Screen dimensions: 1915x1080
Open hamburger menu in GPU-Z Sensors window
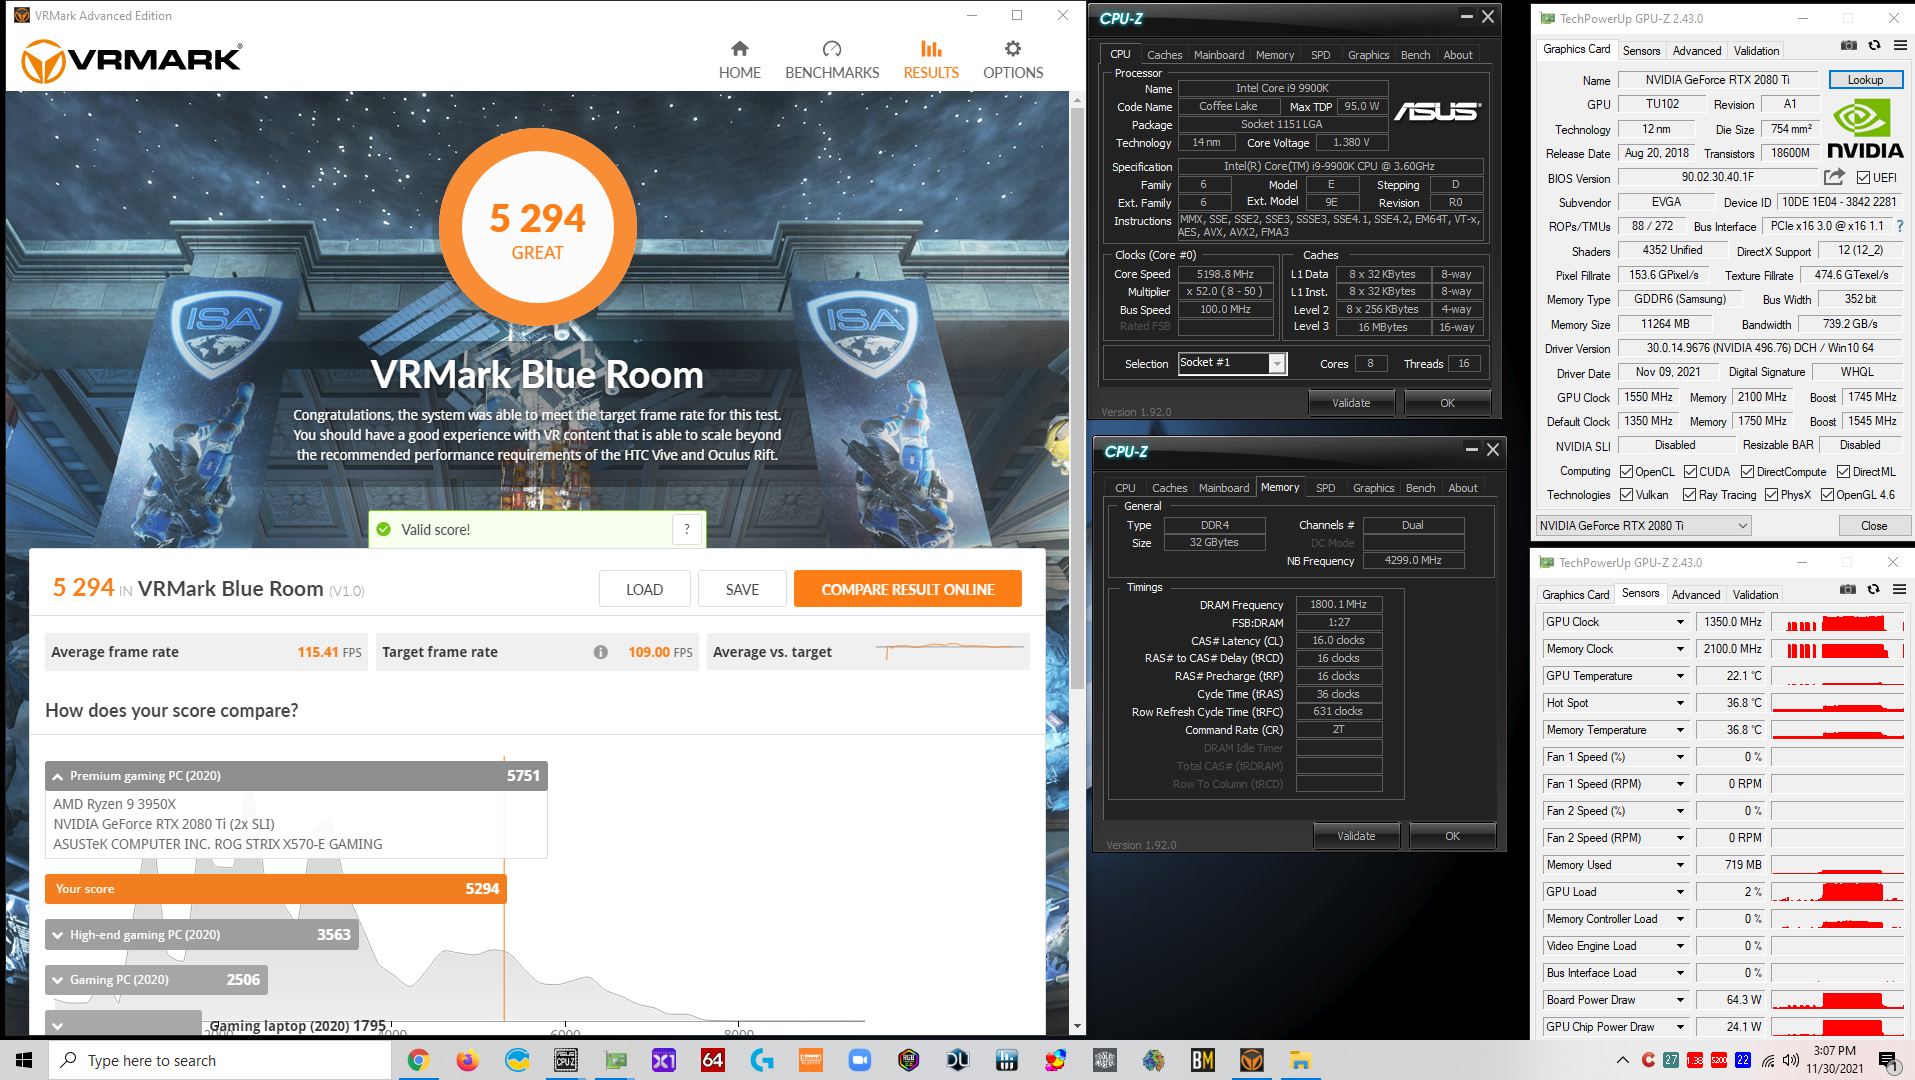[x=1900, y=589]
